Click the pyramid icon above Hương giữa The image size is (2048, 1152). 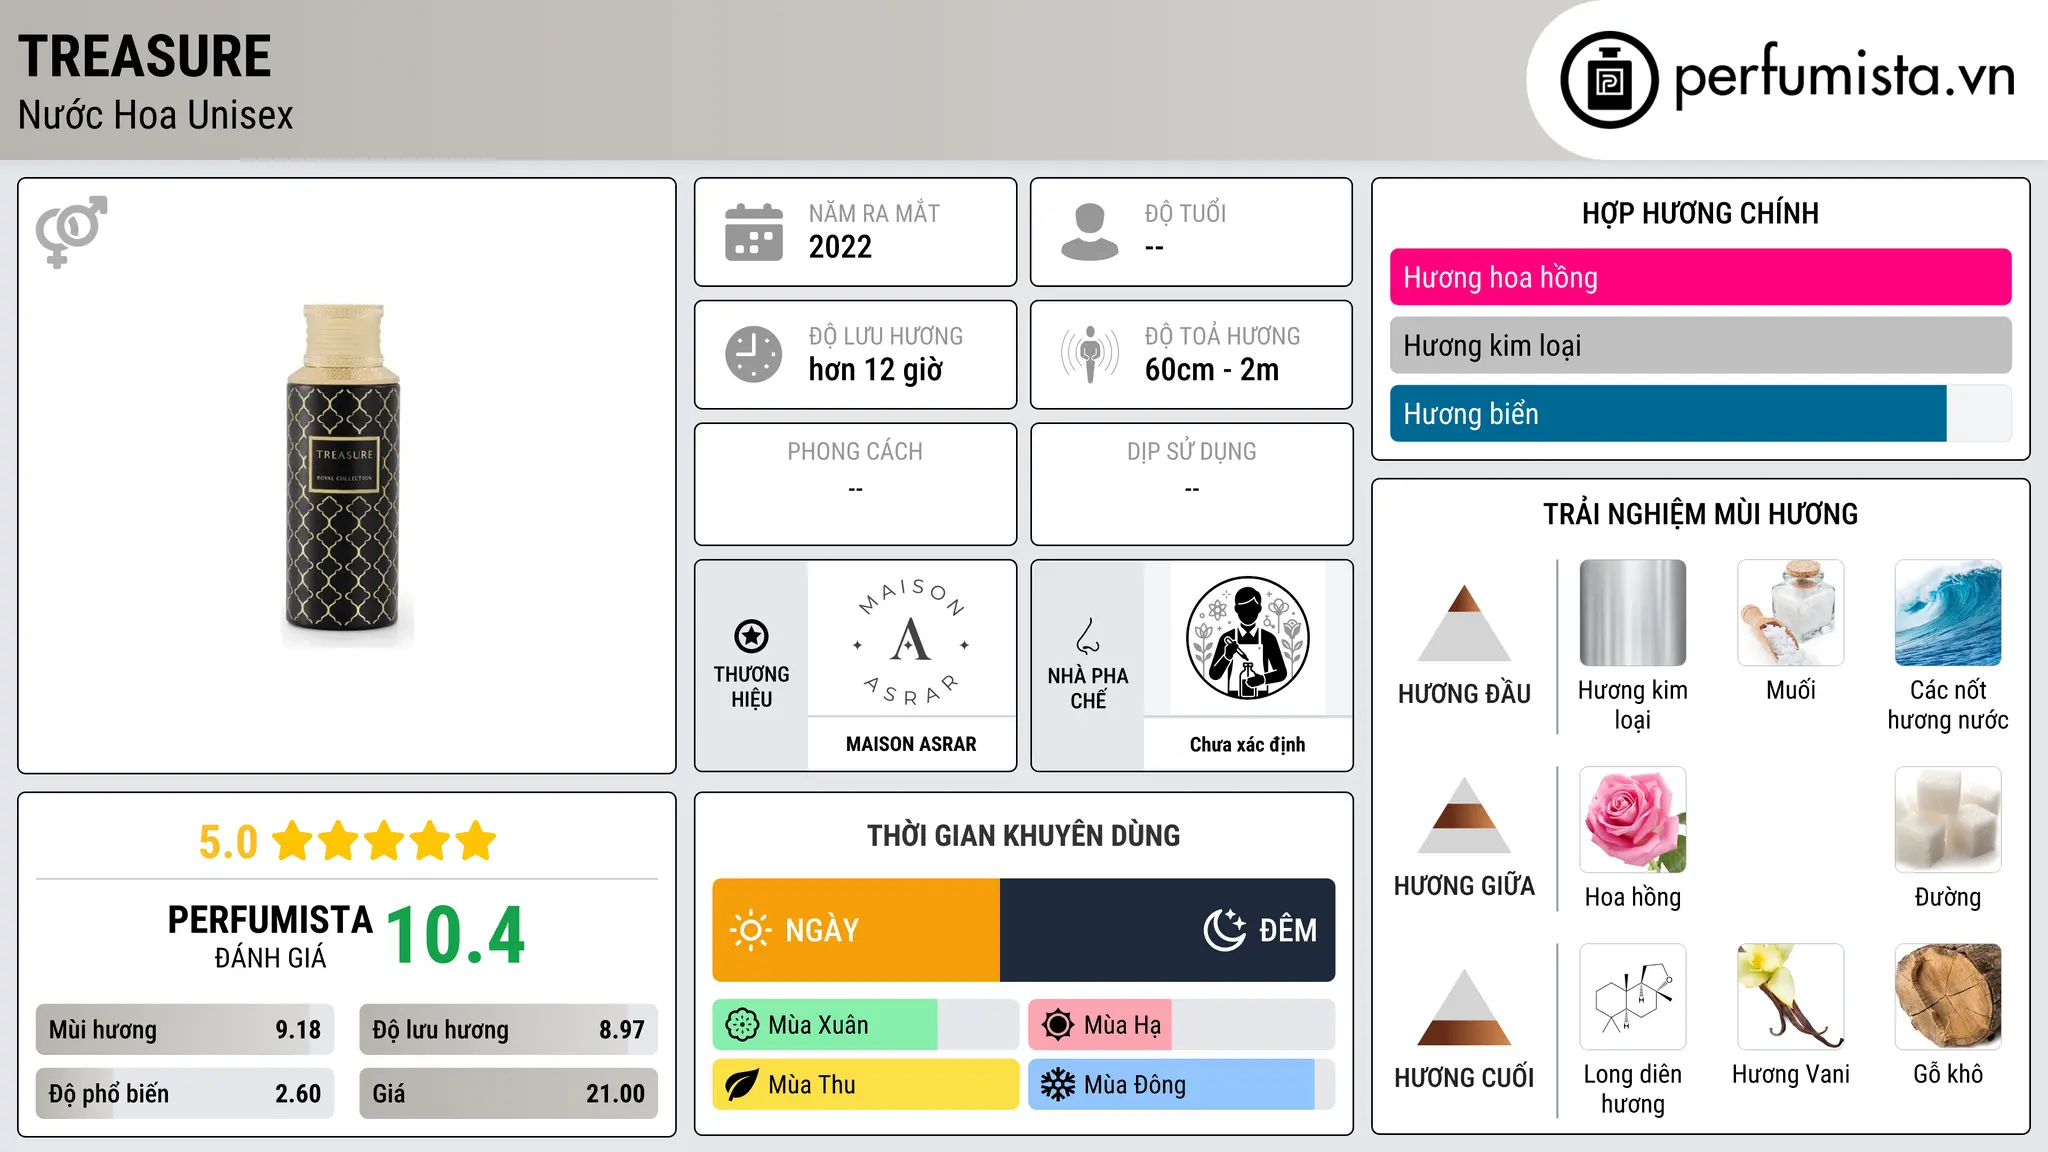point(1464,815)
